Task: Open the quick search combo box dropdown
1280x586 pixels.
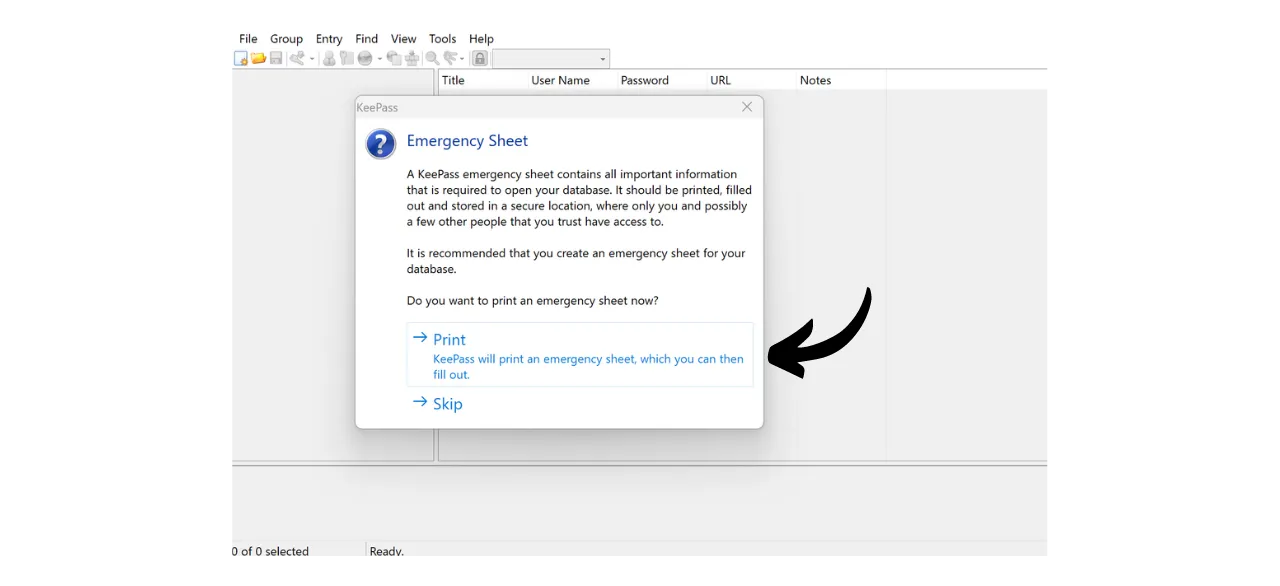Action: pos(602,58)
